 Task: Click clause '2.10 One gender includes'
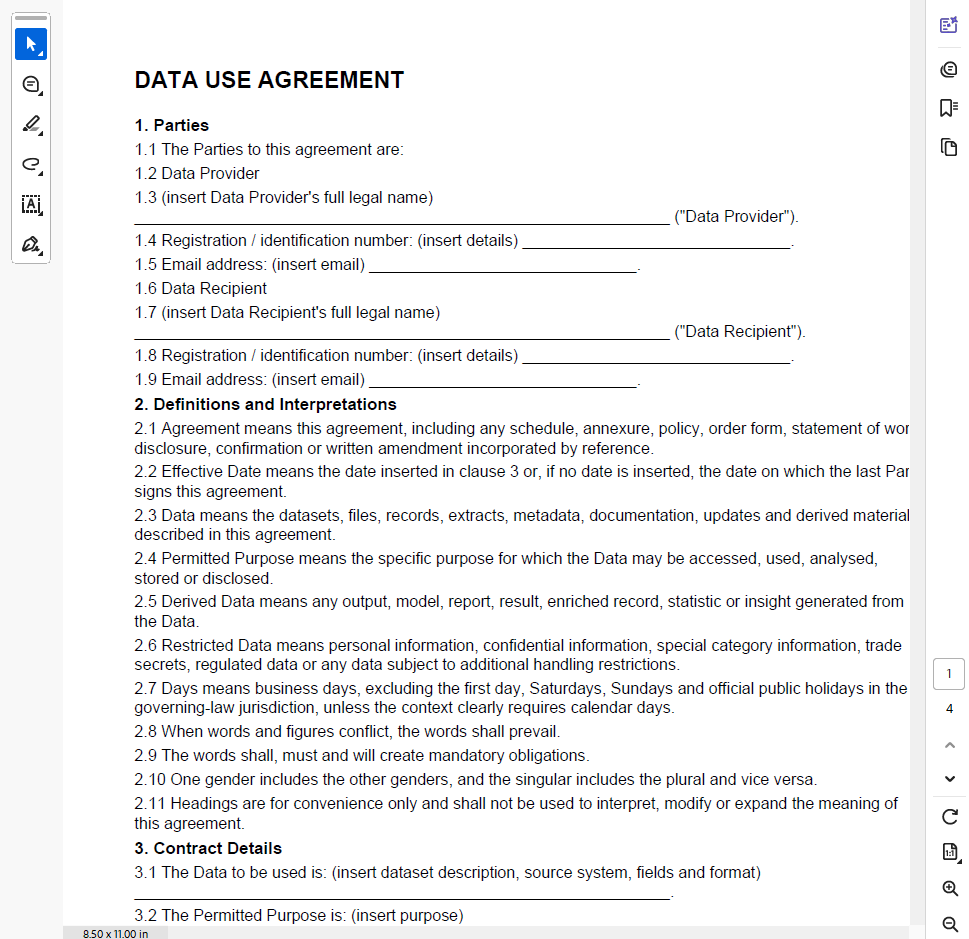click(x=476, y=780)
